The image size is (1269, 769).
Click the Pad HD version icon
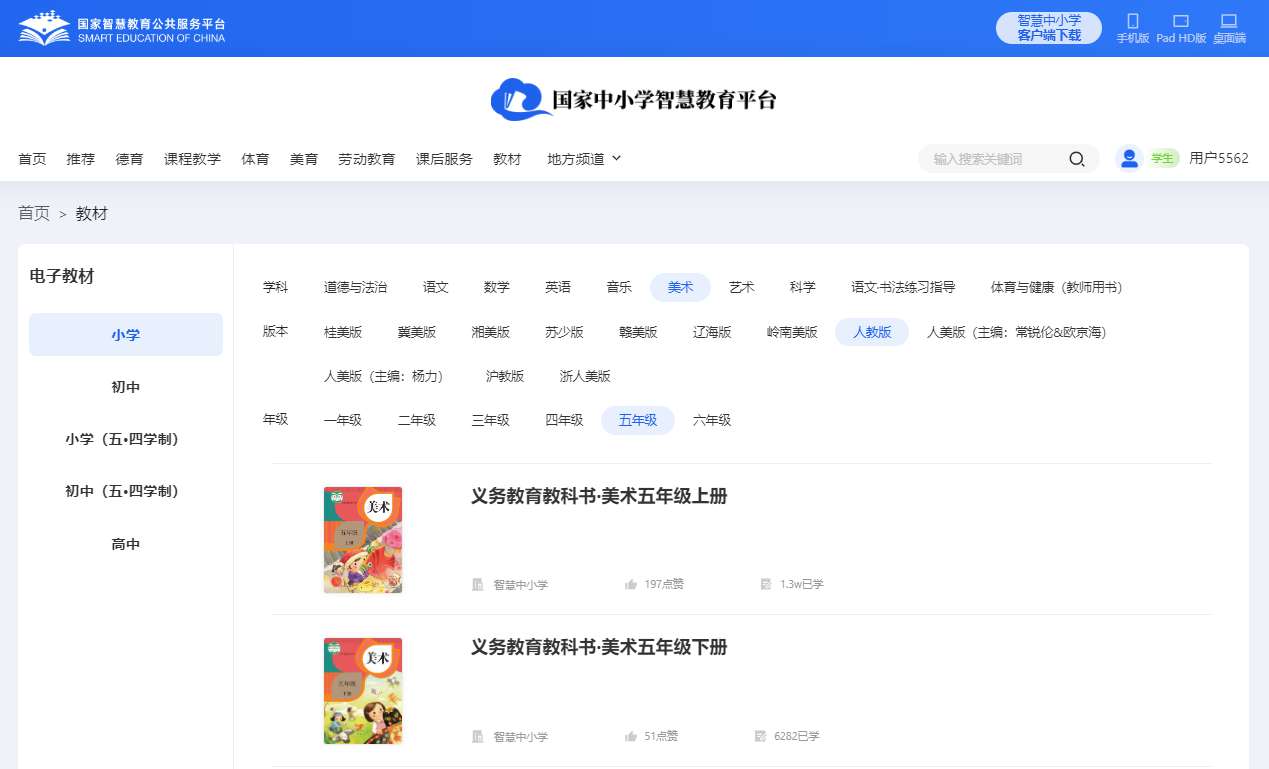pyautogui.click(x=1180, y=21)
